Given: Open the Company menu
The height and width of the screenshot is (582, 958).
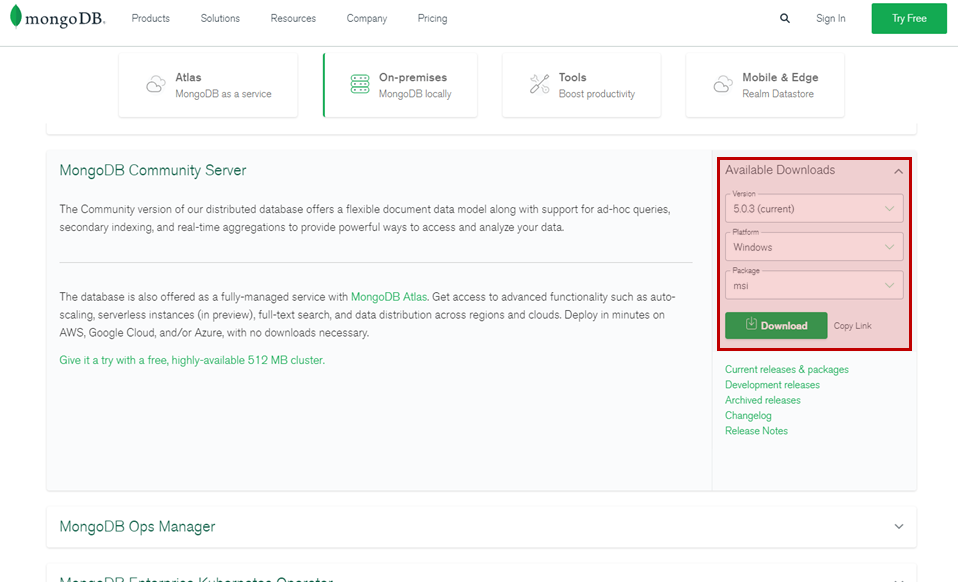Looking at the screenshot, I should pyautogui.click(x=367, y=18).
